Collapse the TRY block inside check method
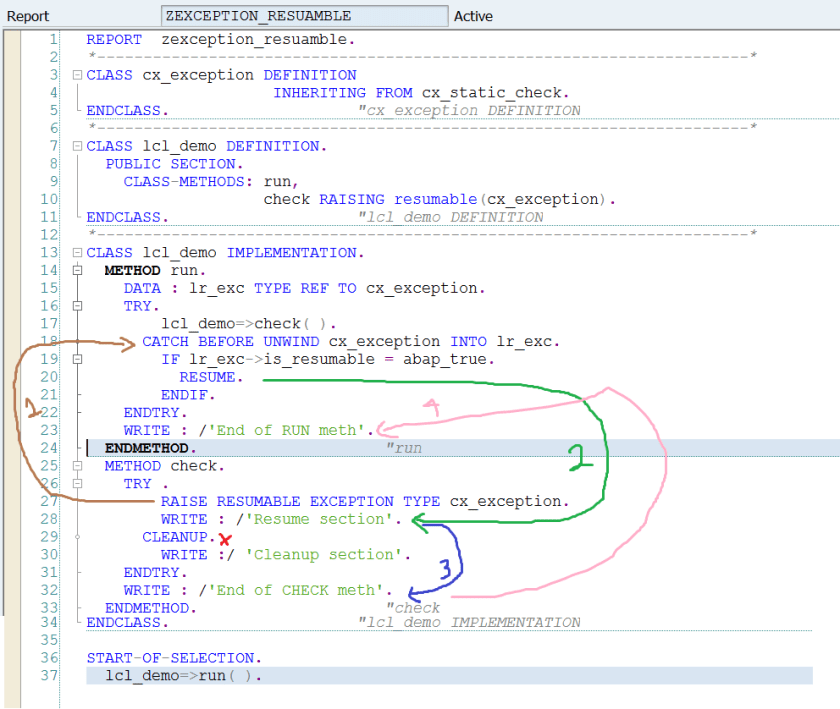The height and width of the screenshot is (709, 840). [x=77, y=484]
